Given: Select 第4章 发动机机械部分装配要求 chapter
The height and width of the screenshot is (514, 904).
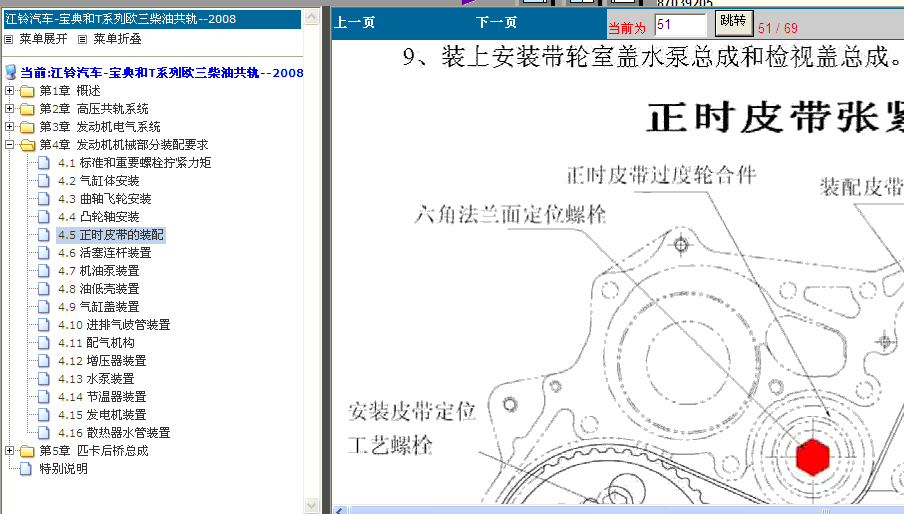Looking at the screenshot, I should point(124,145).
